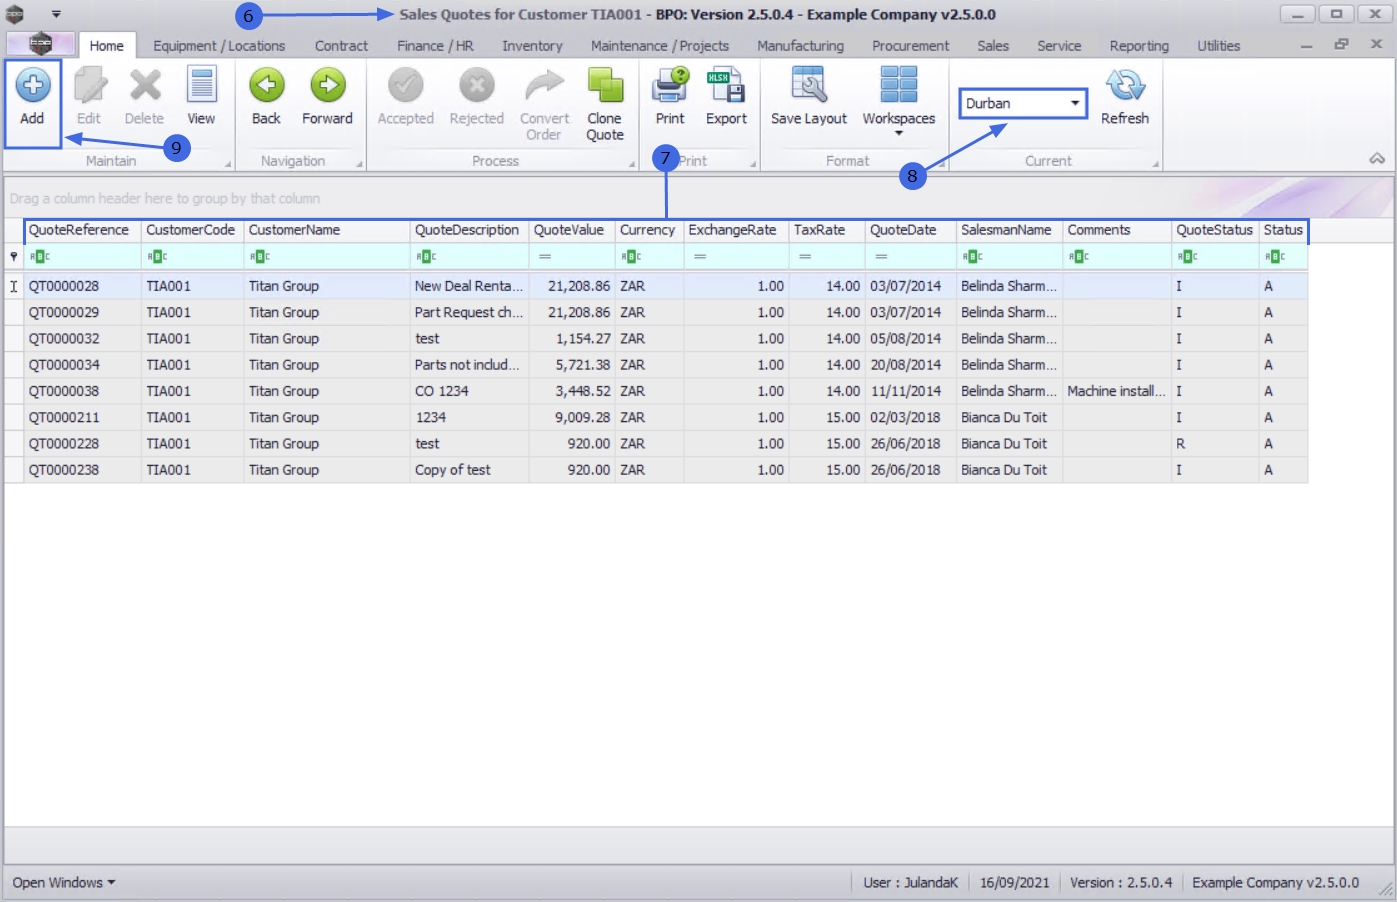The image size is (1397, 902).
Task: Click the Export to Excel icon
Action: (726, 86)
